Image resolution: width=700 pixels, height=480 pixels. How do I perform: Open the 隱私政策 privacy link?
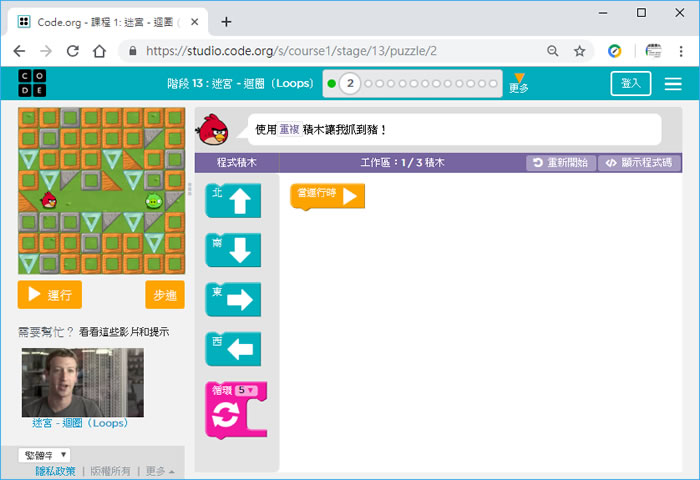click(x=55, y=471)
